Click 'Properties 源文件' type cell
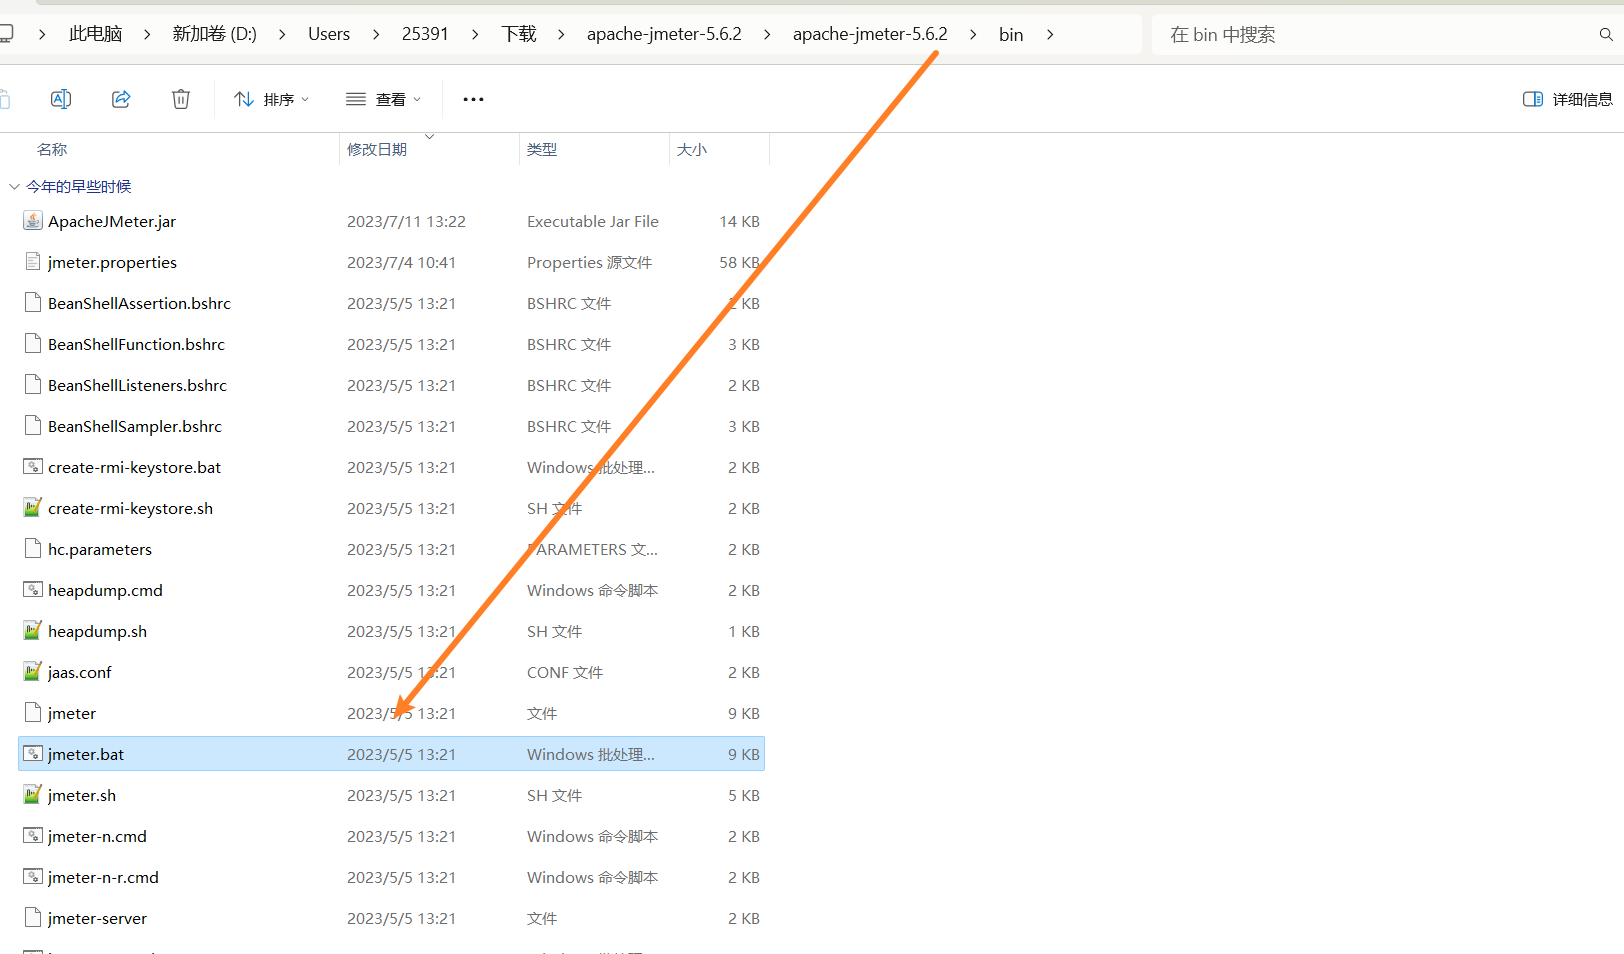This screenshot has width=1624, height=954. [589, 262]
